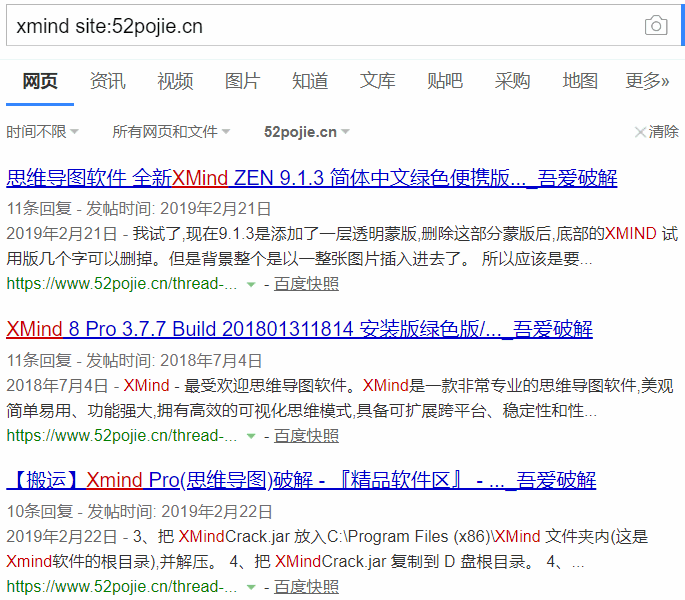Expand the arrow beside the second result URL

[252, 436]
